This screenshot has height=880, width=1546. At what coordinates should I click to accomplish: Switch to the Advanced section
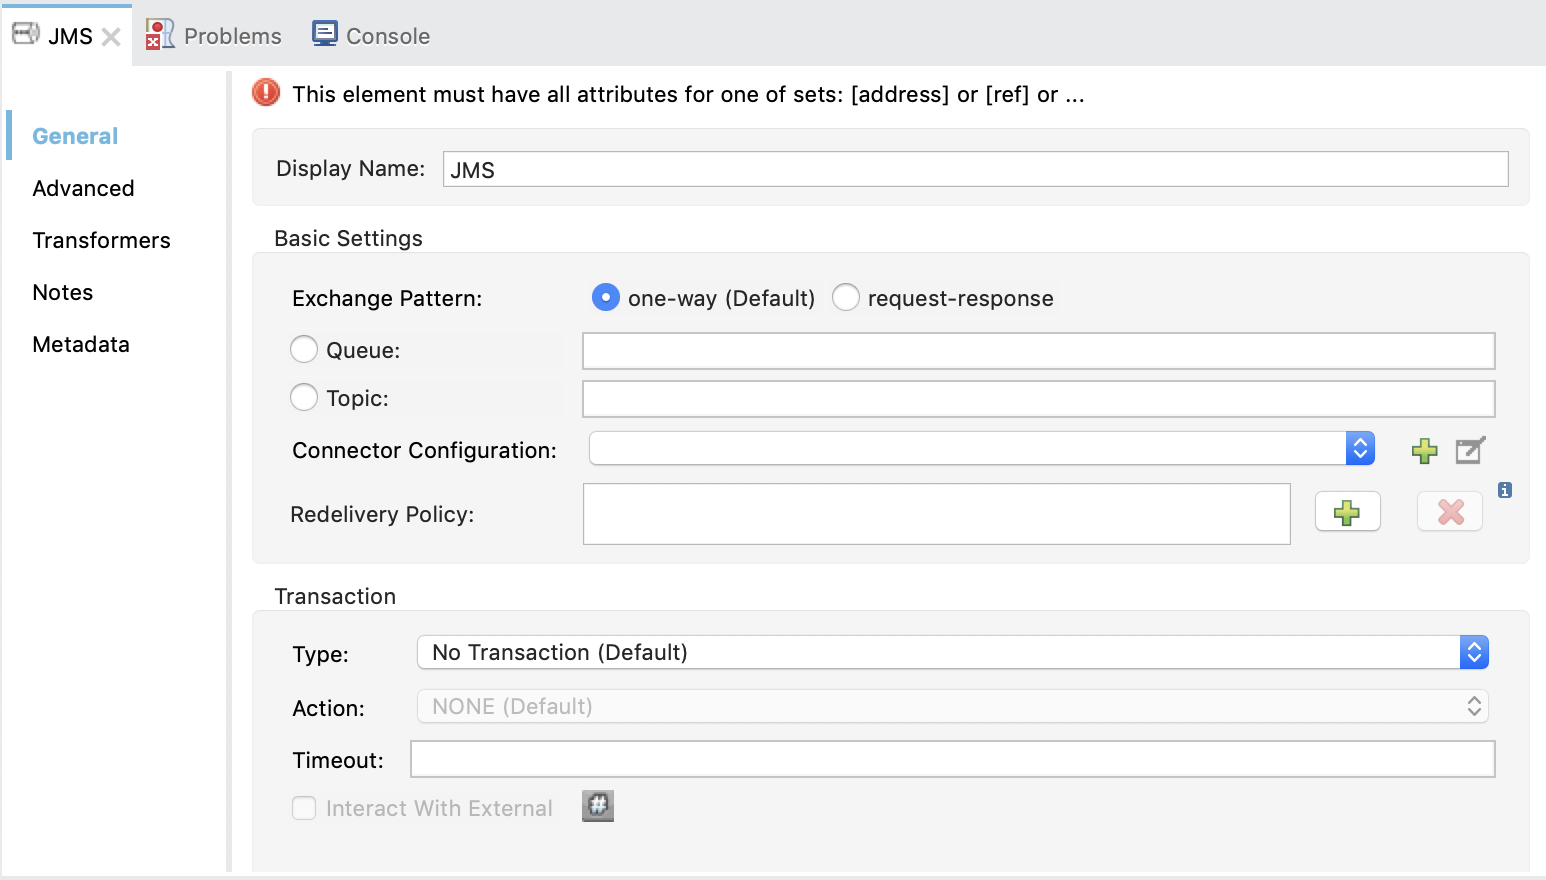pos(83,188)
